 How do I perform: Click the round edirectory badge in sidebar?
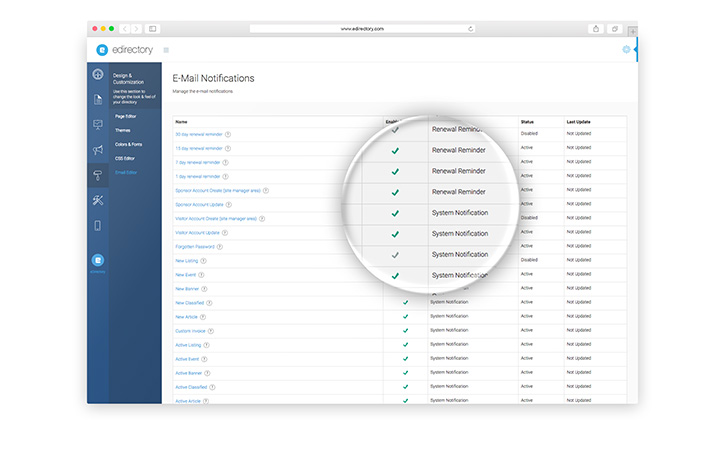(97, 260)
